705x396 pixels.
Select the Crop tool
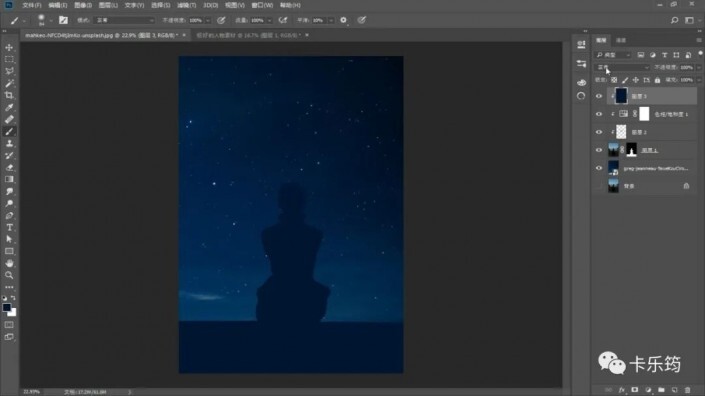click(9, 95)
